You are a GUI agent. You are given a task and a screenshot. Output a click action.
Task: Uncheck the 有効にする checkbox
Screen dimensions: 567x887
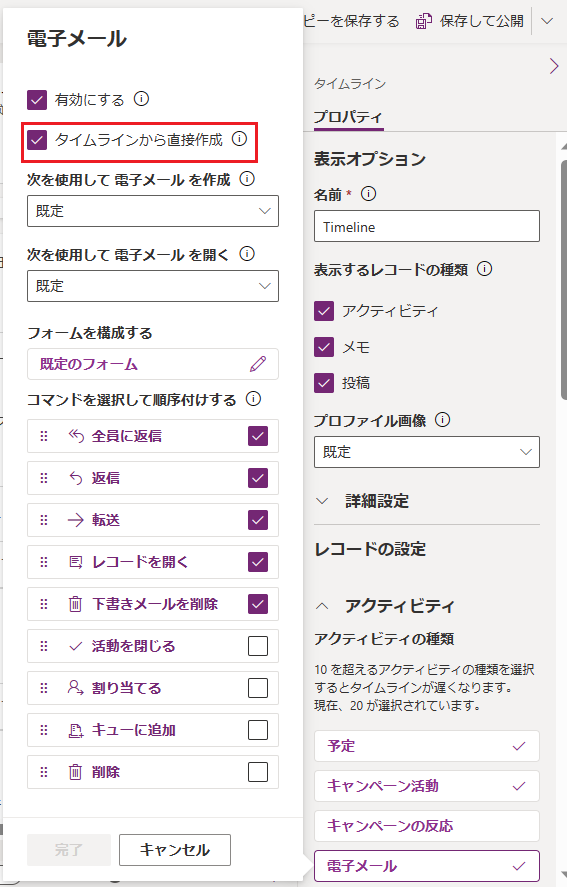point(37,100)
